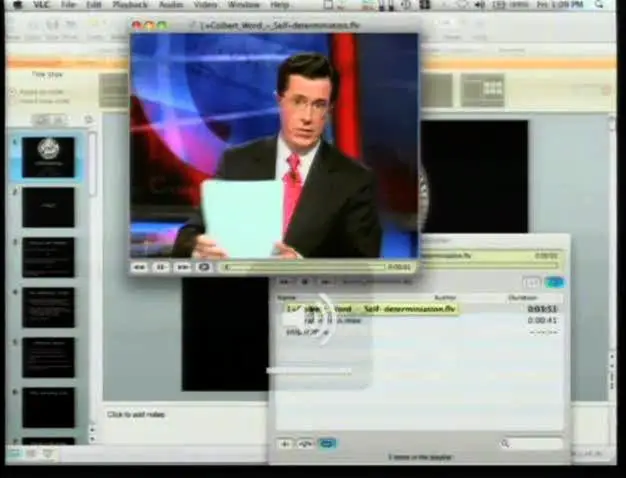Open the VLC application menu
The width and height of the screenshot is (626, 478).
41,5
